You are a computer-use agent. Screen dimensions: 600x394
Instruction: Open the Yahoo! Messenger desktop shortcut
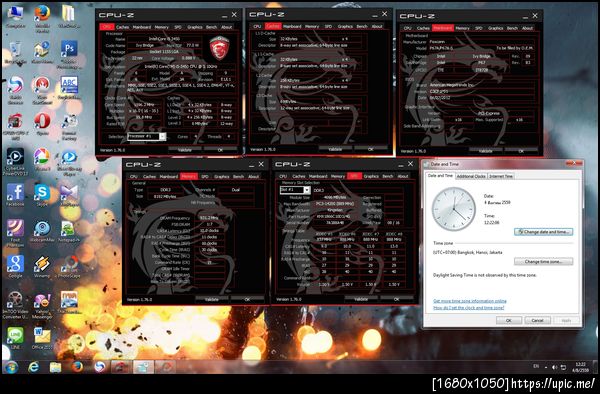click(x=42, y=306)
